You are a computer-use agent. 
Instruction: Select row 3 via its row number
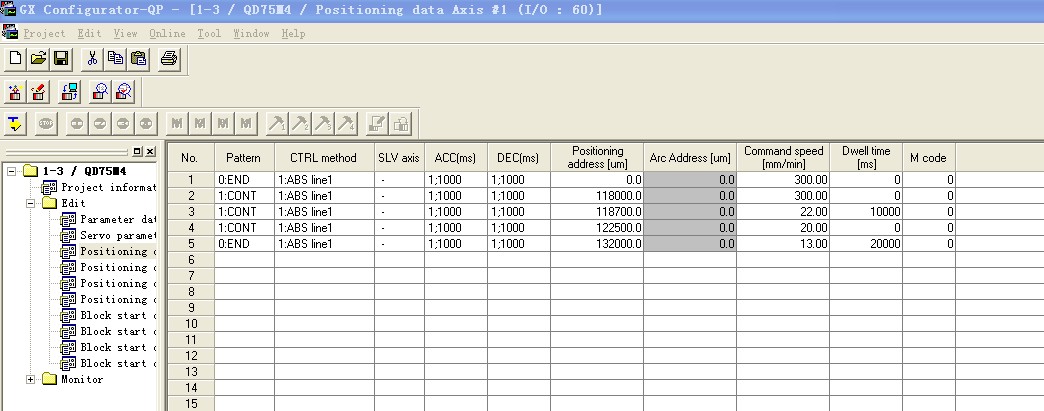pyautogui.click(x=190, y=213)
